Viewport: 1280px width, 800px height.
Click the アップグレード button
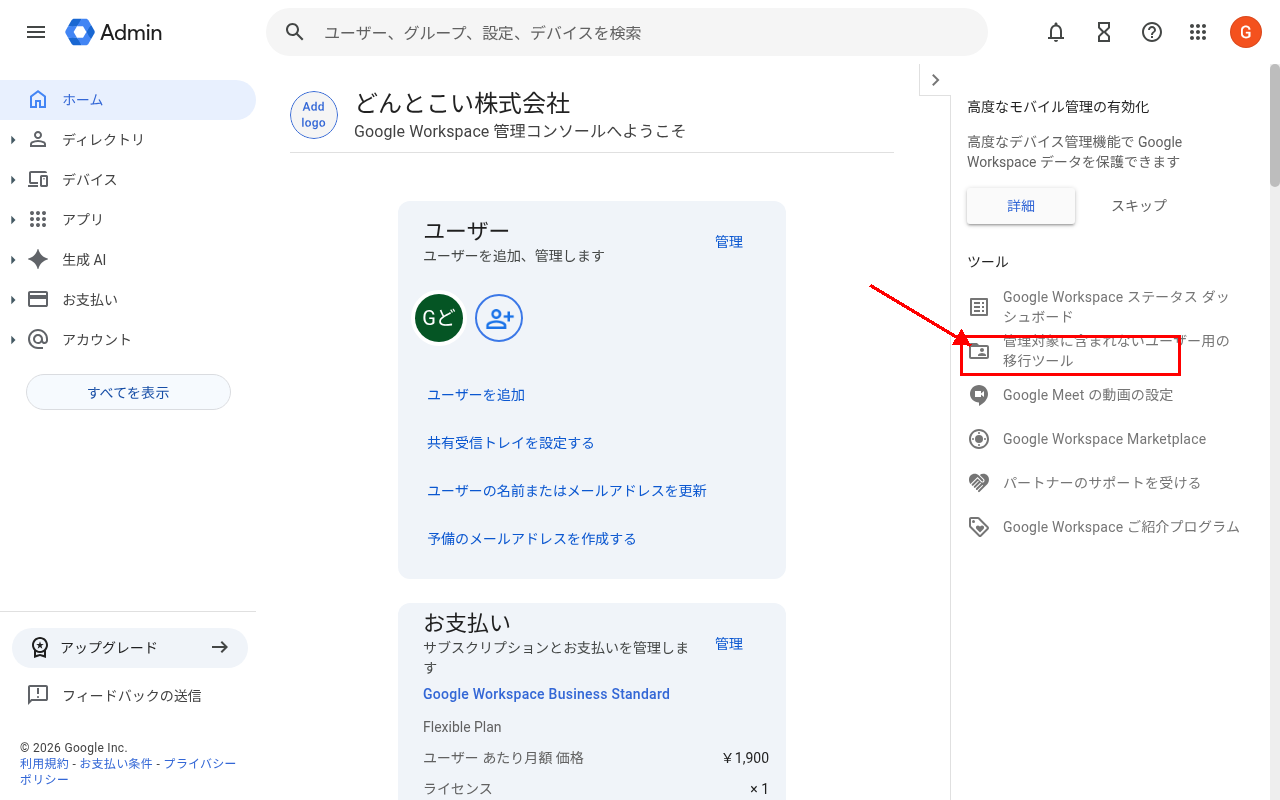130,648
